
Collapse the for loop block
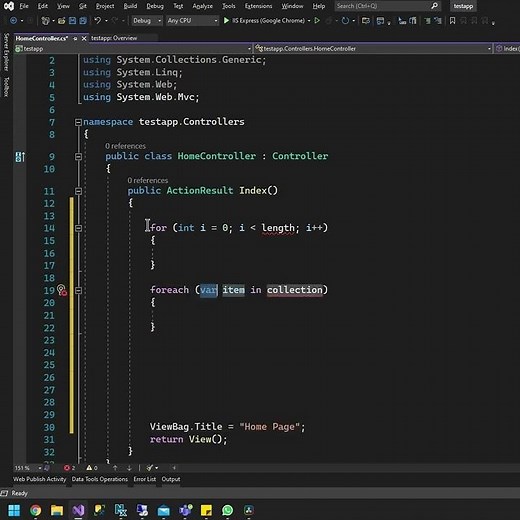[78, 228]
